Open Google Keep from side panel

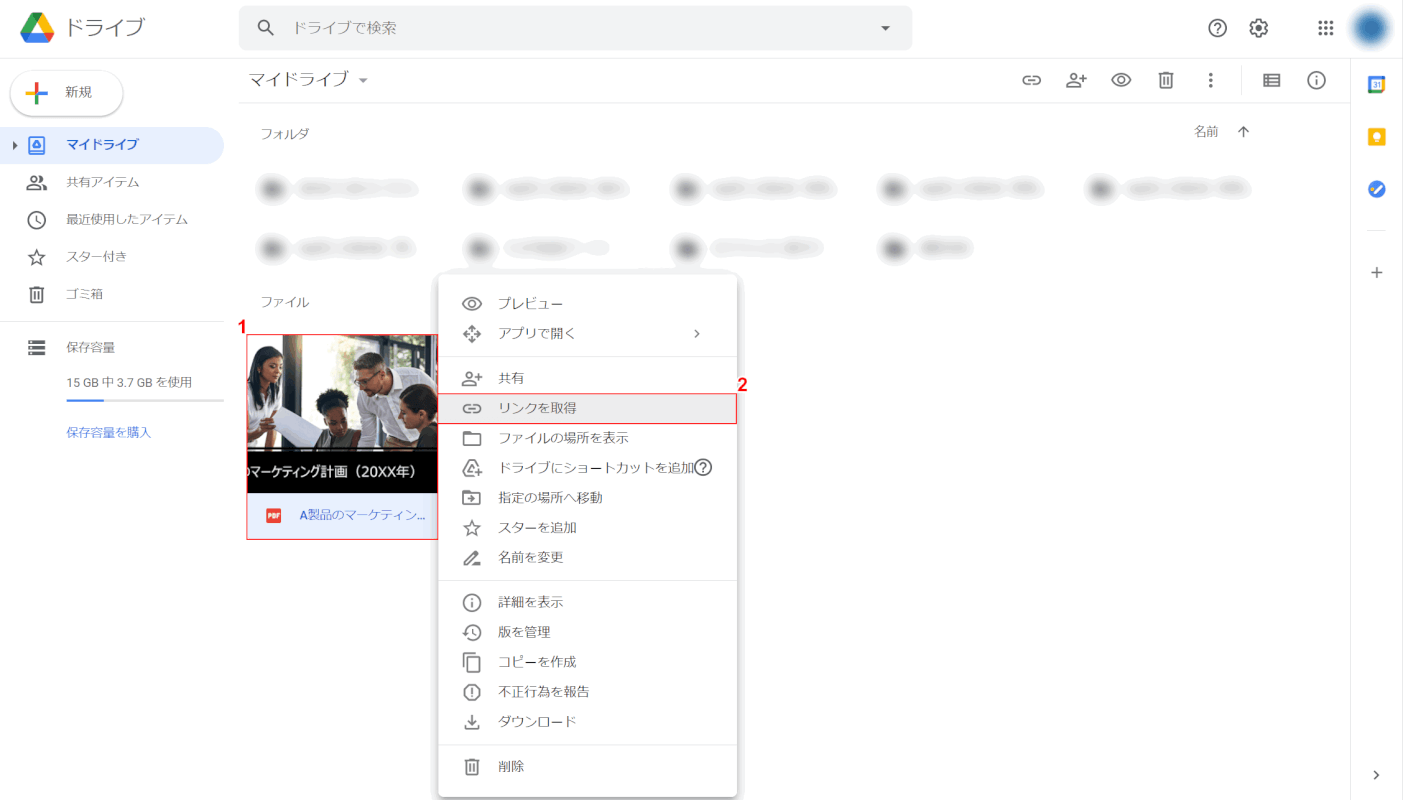1376,137
